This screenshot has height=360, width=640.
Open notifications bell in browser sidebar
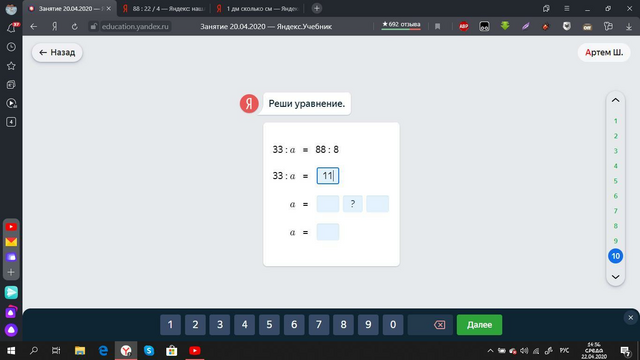(11, 28)
